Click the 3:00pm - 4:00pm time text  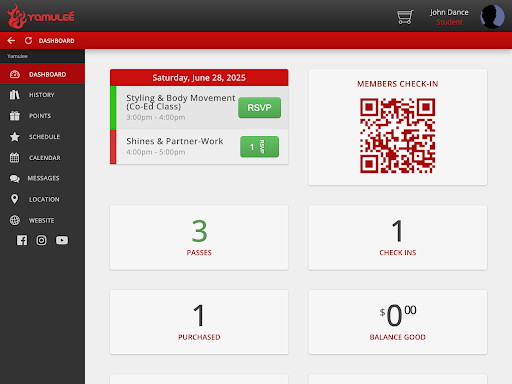[156, 117]
